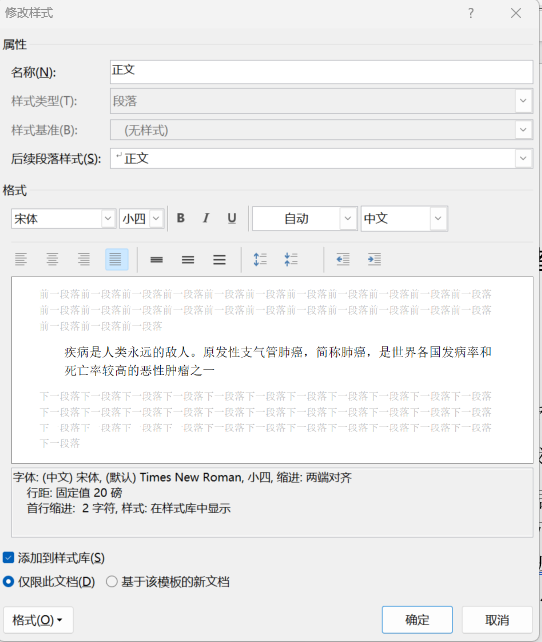Set right text alignment
Image resolution: width=542 pixels, height=642 pixels.
[84, 259]
